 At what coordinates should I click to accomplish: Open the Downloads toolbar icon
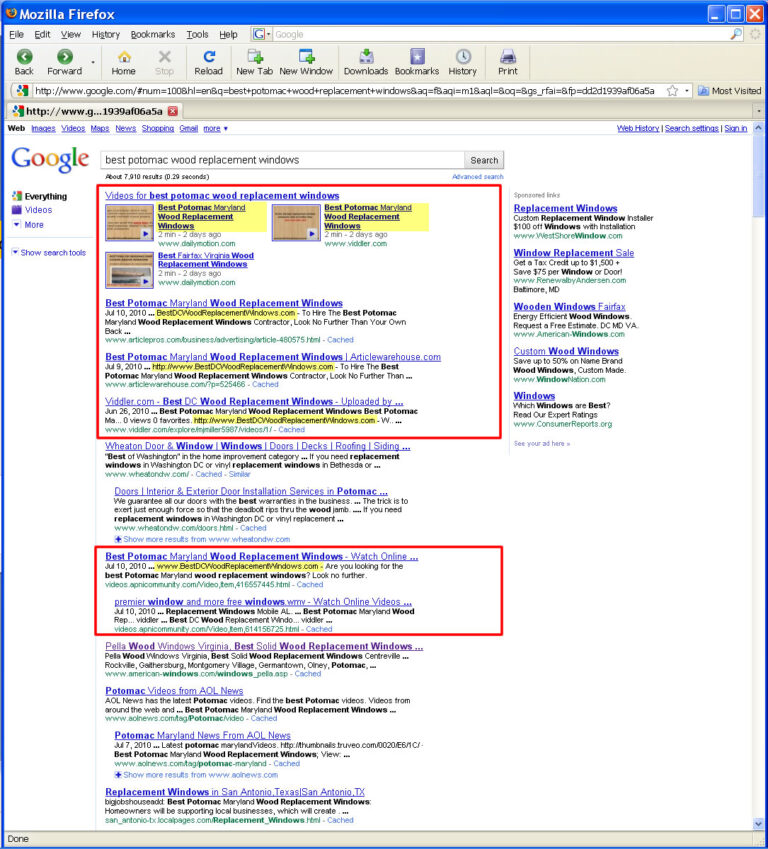366,56
